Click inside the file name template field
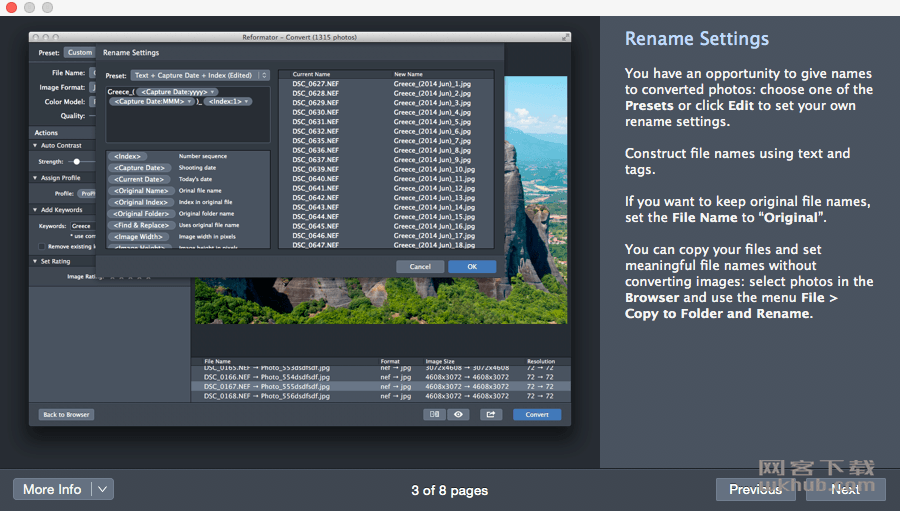900x511 pixels. [x=188, y=114]
